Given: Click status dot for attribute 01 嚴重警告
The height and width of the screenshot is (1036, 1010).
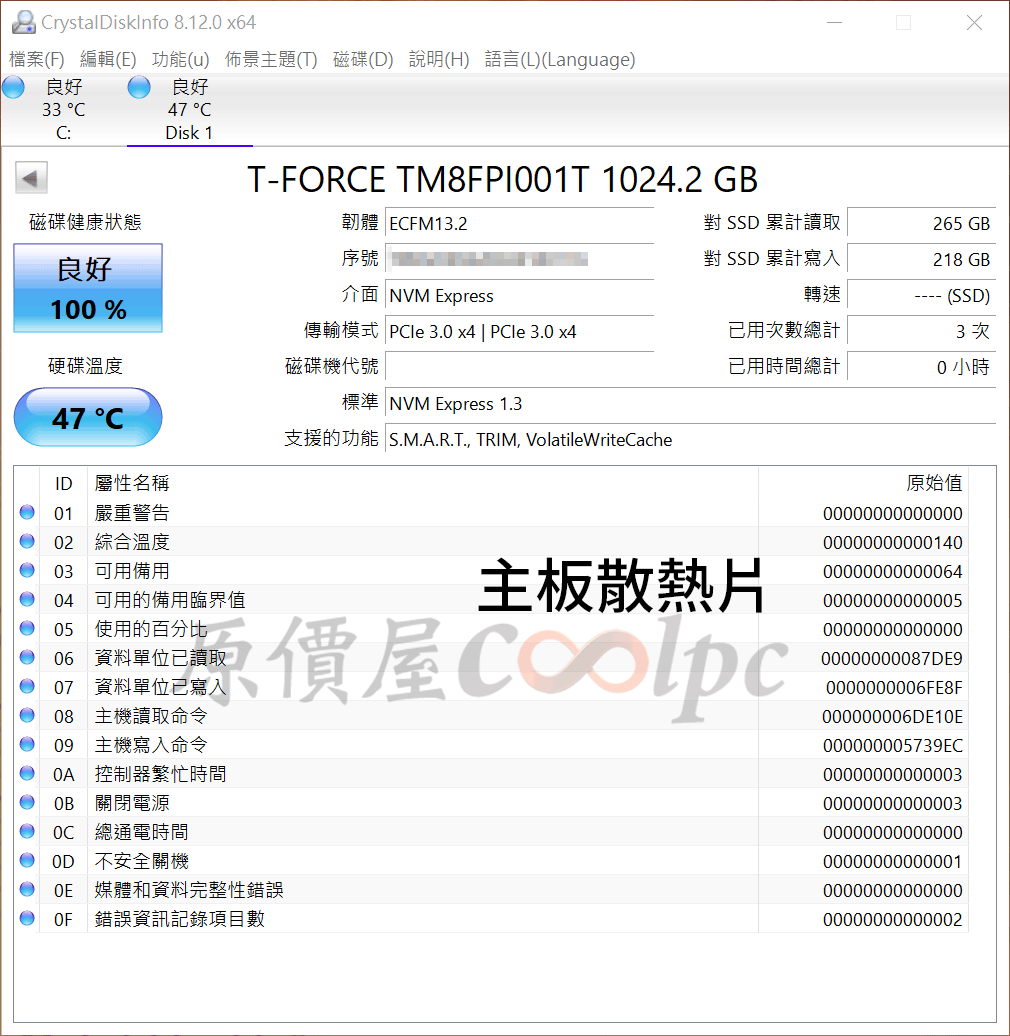Looking at the screenshot, I should tap(27, 512).
